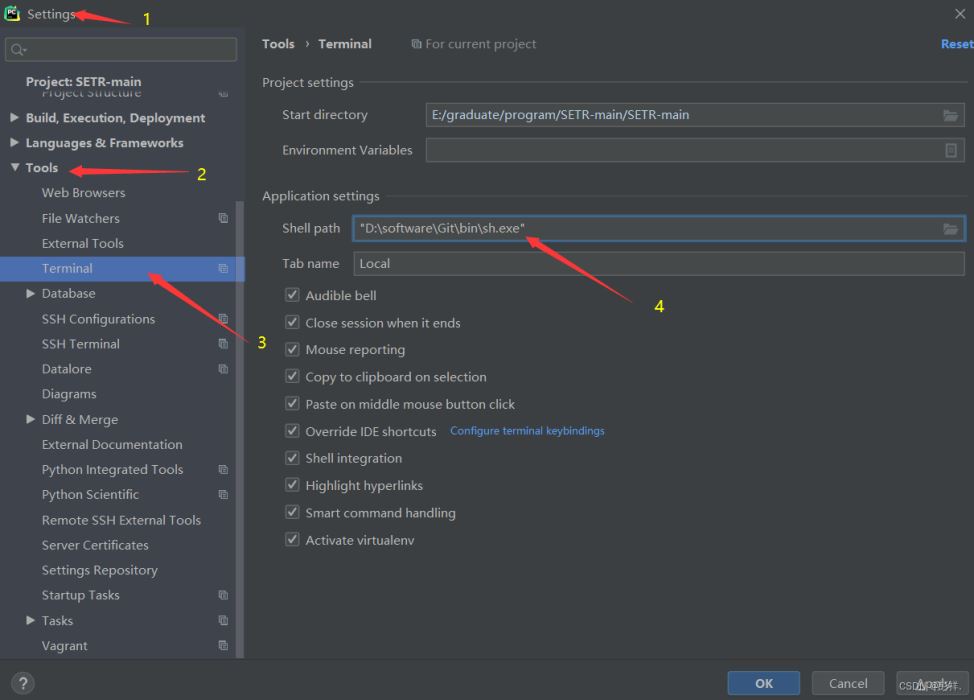Viewport: 974px width, 700px height.
Task: Click the help question mark icon
Action: [x=22, y=683]
